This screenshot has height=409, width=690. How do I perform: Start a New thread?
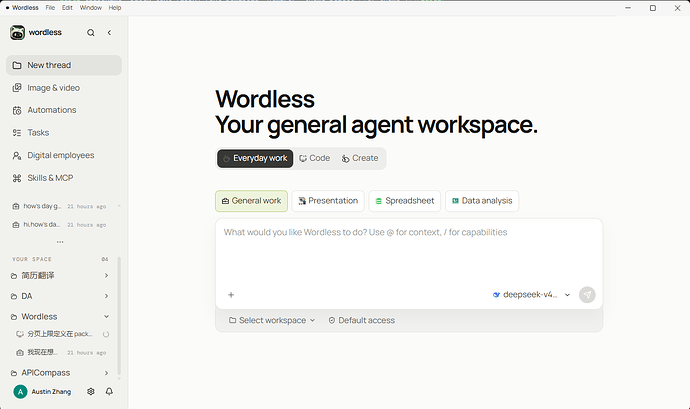(x=64, y=65)
